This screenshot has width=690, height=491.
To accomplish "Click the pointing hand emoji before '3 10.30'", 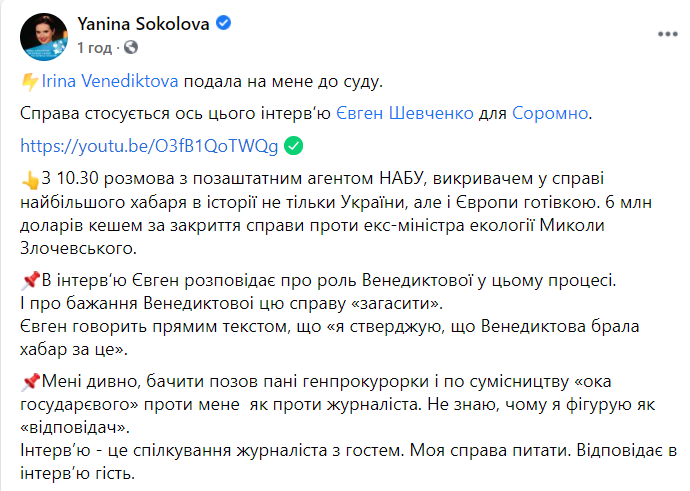I will pos(30,180).
